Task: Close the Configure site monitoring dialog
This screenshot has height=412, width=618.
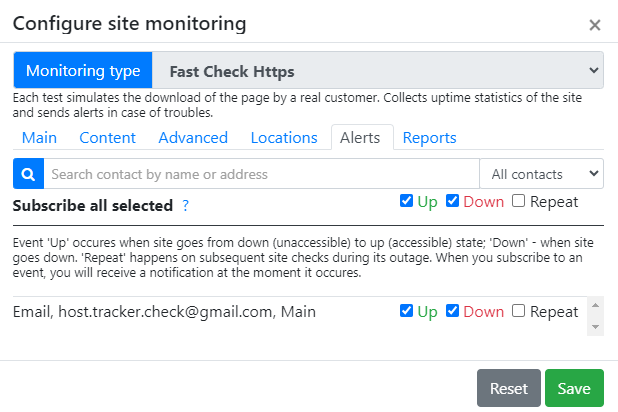Action: [x=595, y=25]
